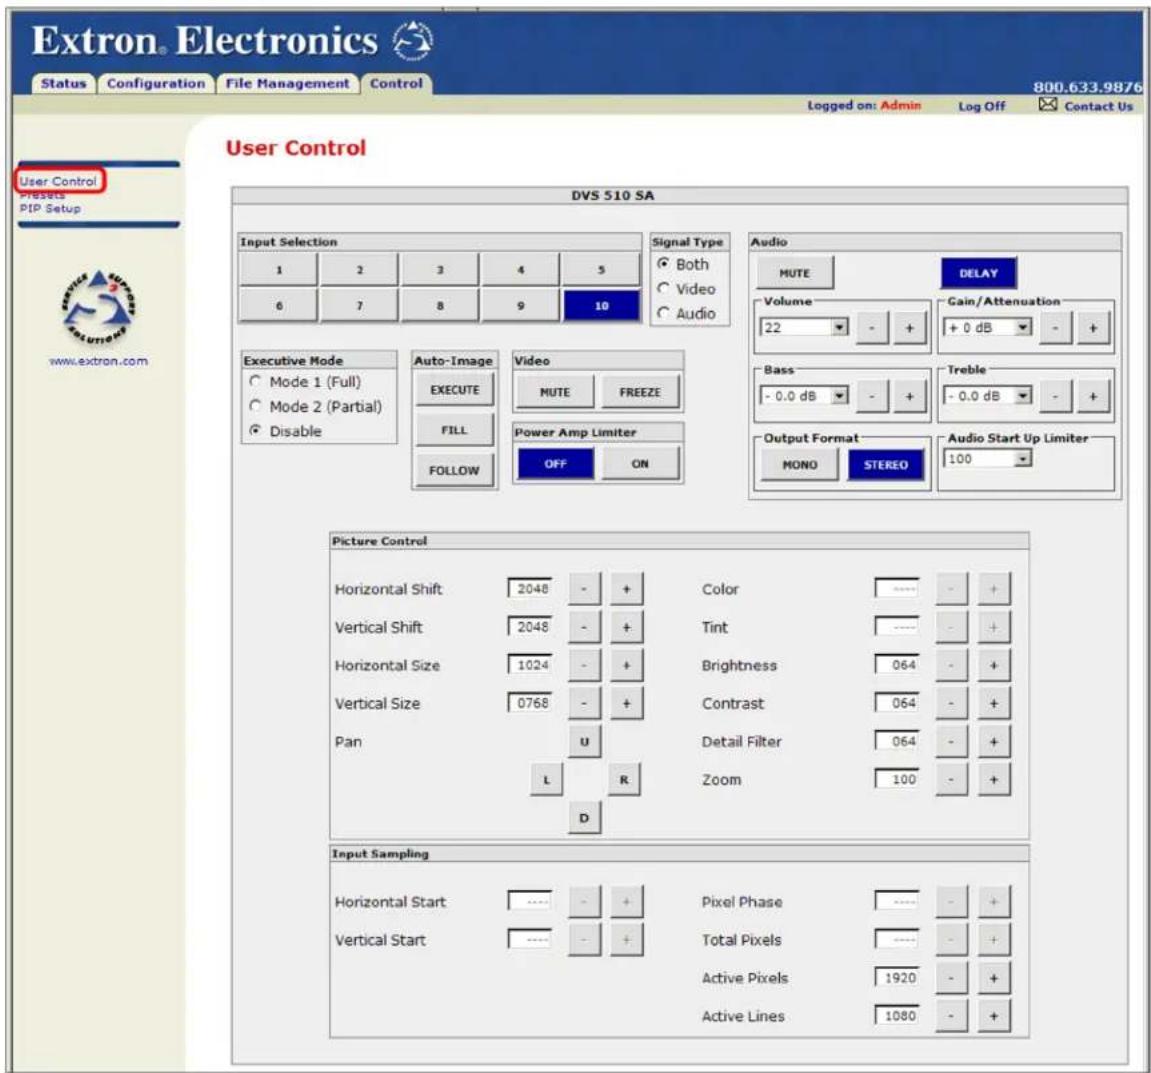Increase Detail Filter with plus button
Image resolution: width=1151 pixels, height=1073 pixels.
tap(994, 741)
